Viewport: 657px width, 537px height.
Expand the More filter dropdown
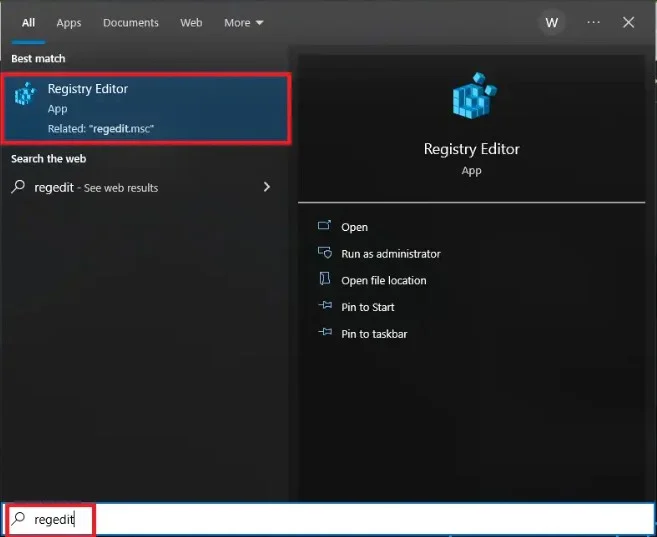click(x=244, y=22)
